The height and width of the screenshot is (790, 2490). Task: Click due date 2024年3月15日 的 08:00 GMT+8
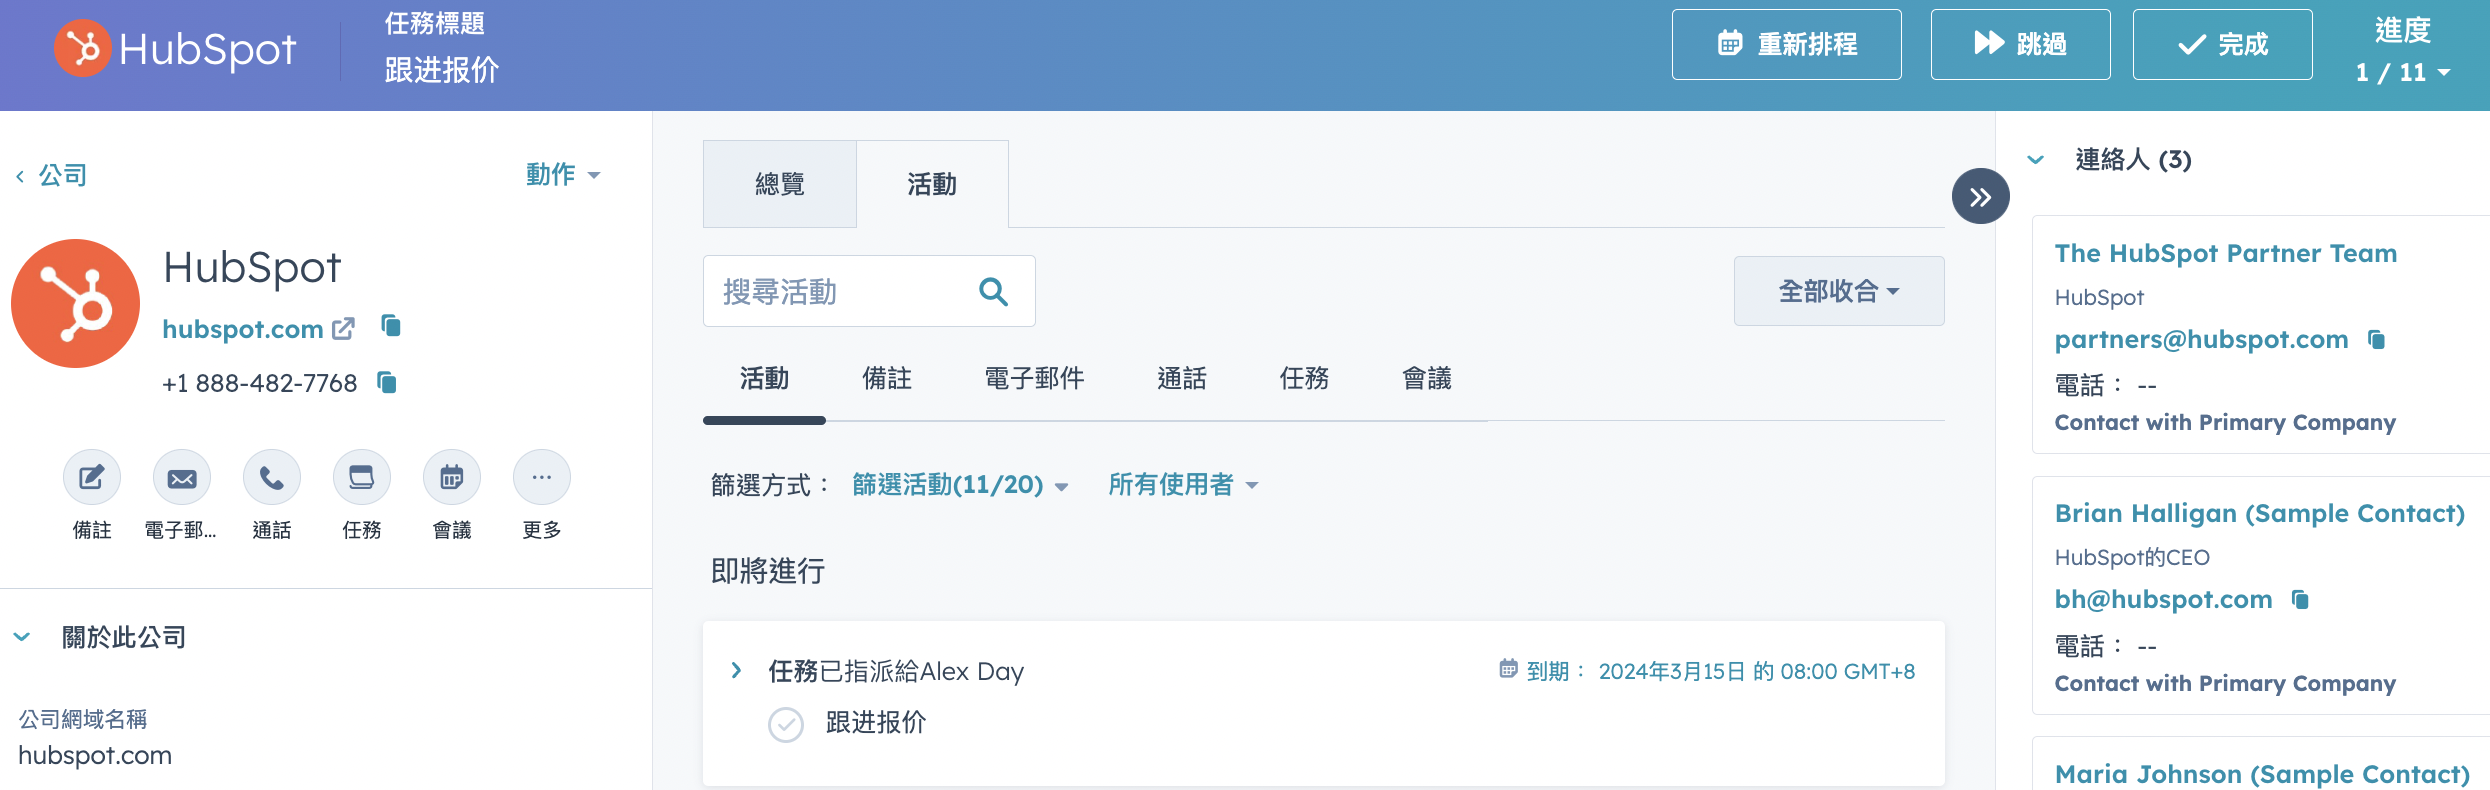1757,671
